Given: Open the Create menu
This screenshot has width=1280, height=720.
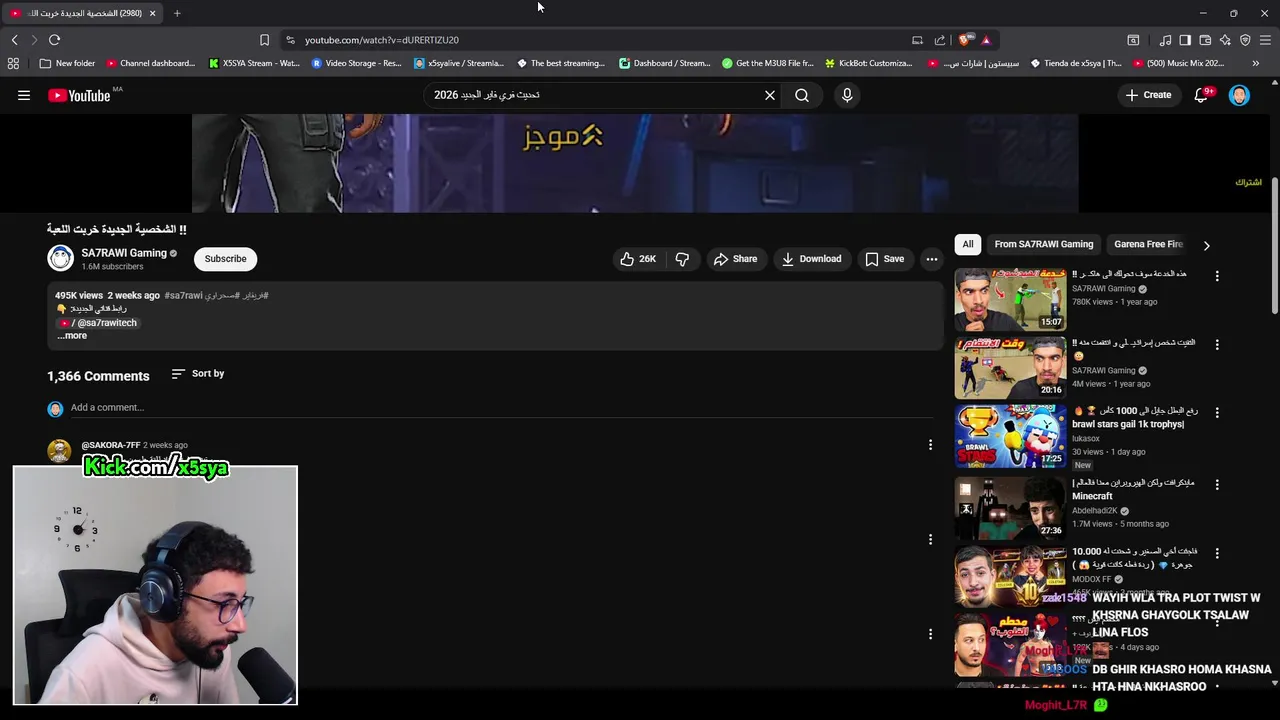Looking at the screenshot, I should (x=1148, y=95).
